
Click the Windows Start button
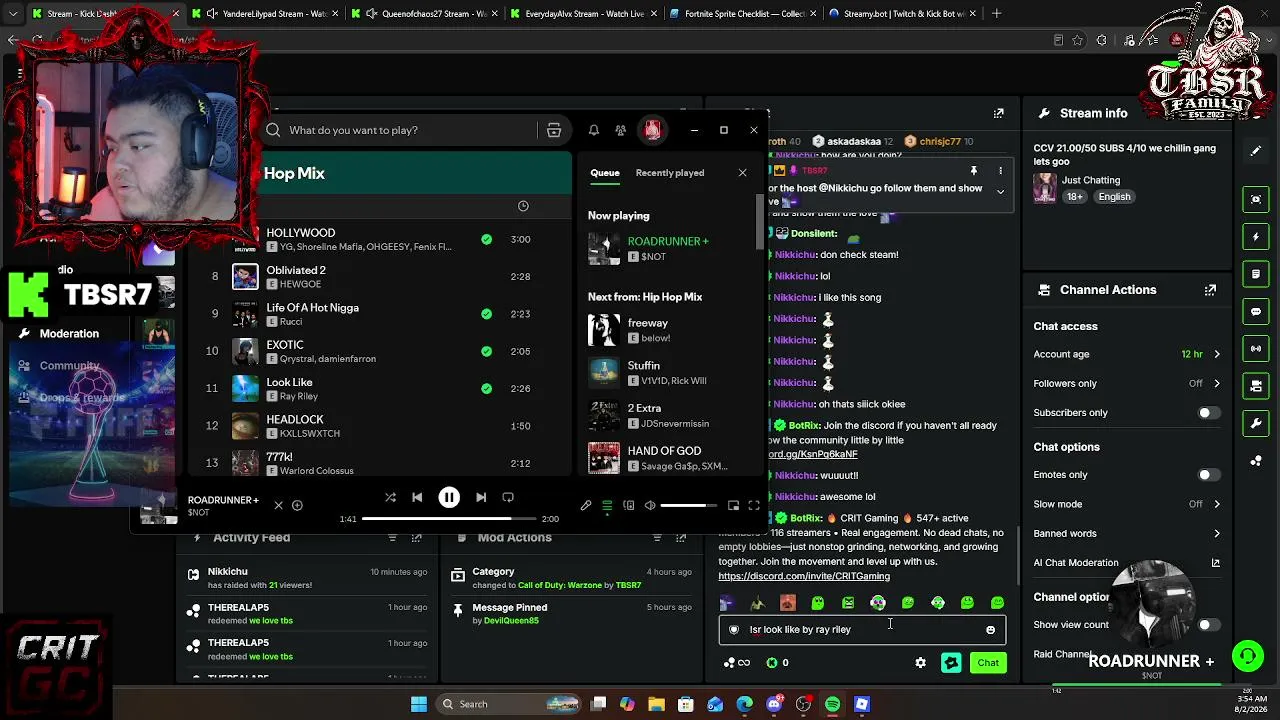click(419, 704)
